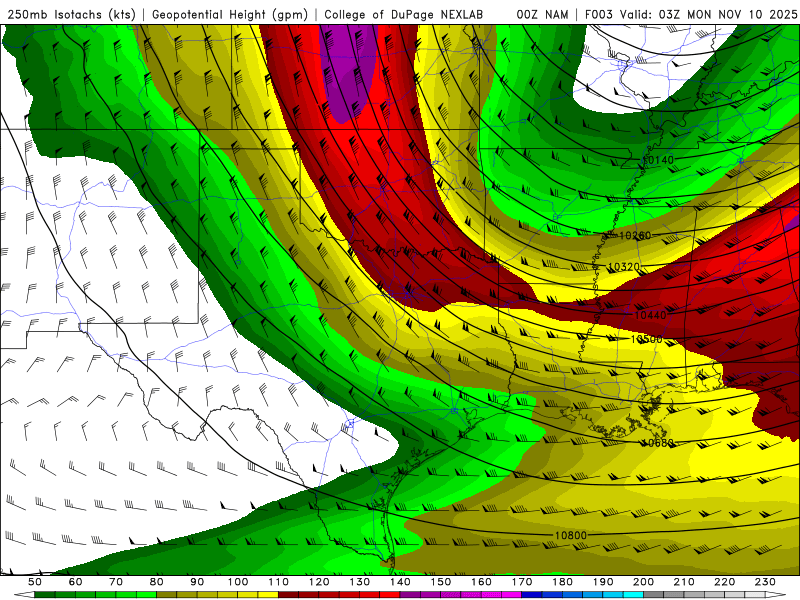Select the cyan swatch for 195-200 kts

pyautogui.click(x=633, y=595)
